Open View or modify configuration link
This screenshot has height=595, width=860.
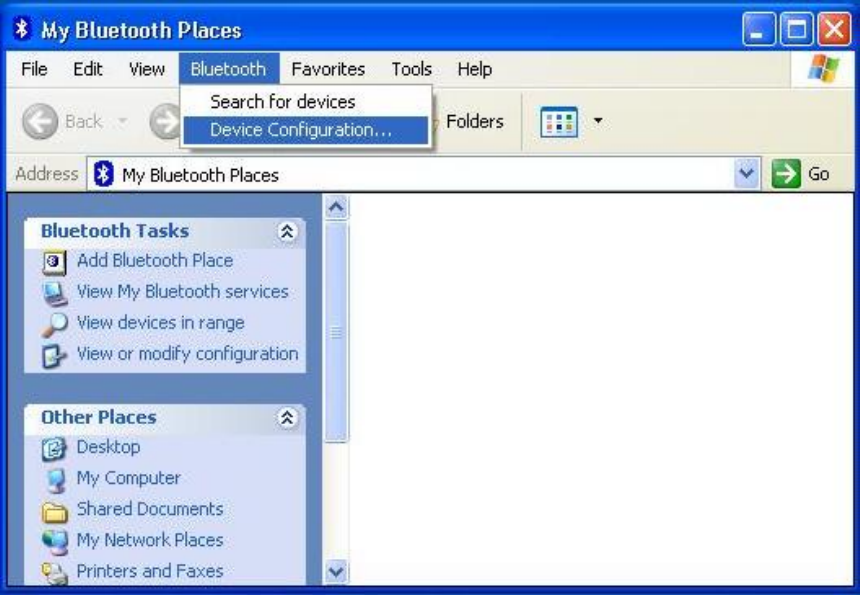[188, 354]
